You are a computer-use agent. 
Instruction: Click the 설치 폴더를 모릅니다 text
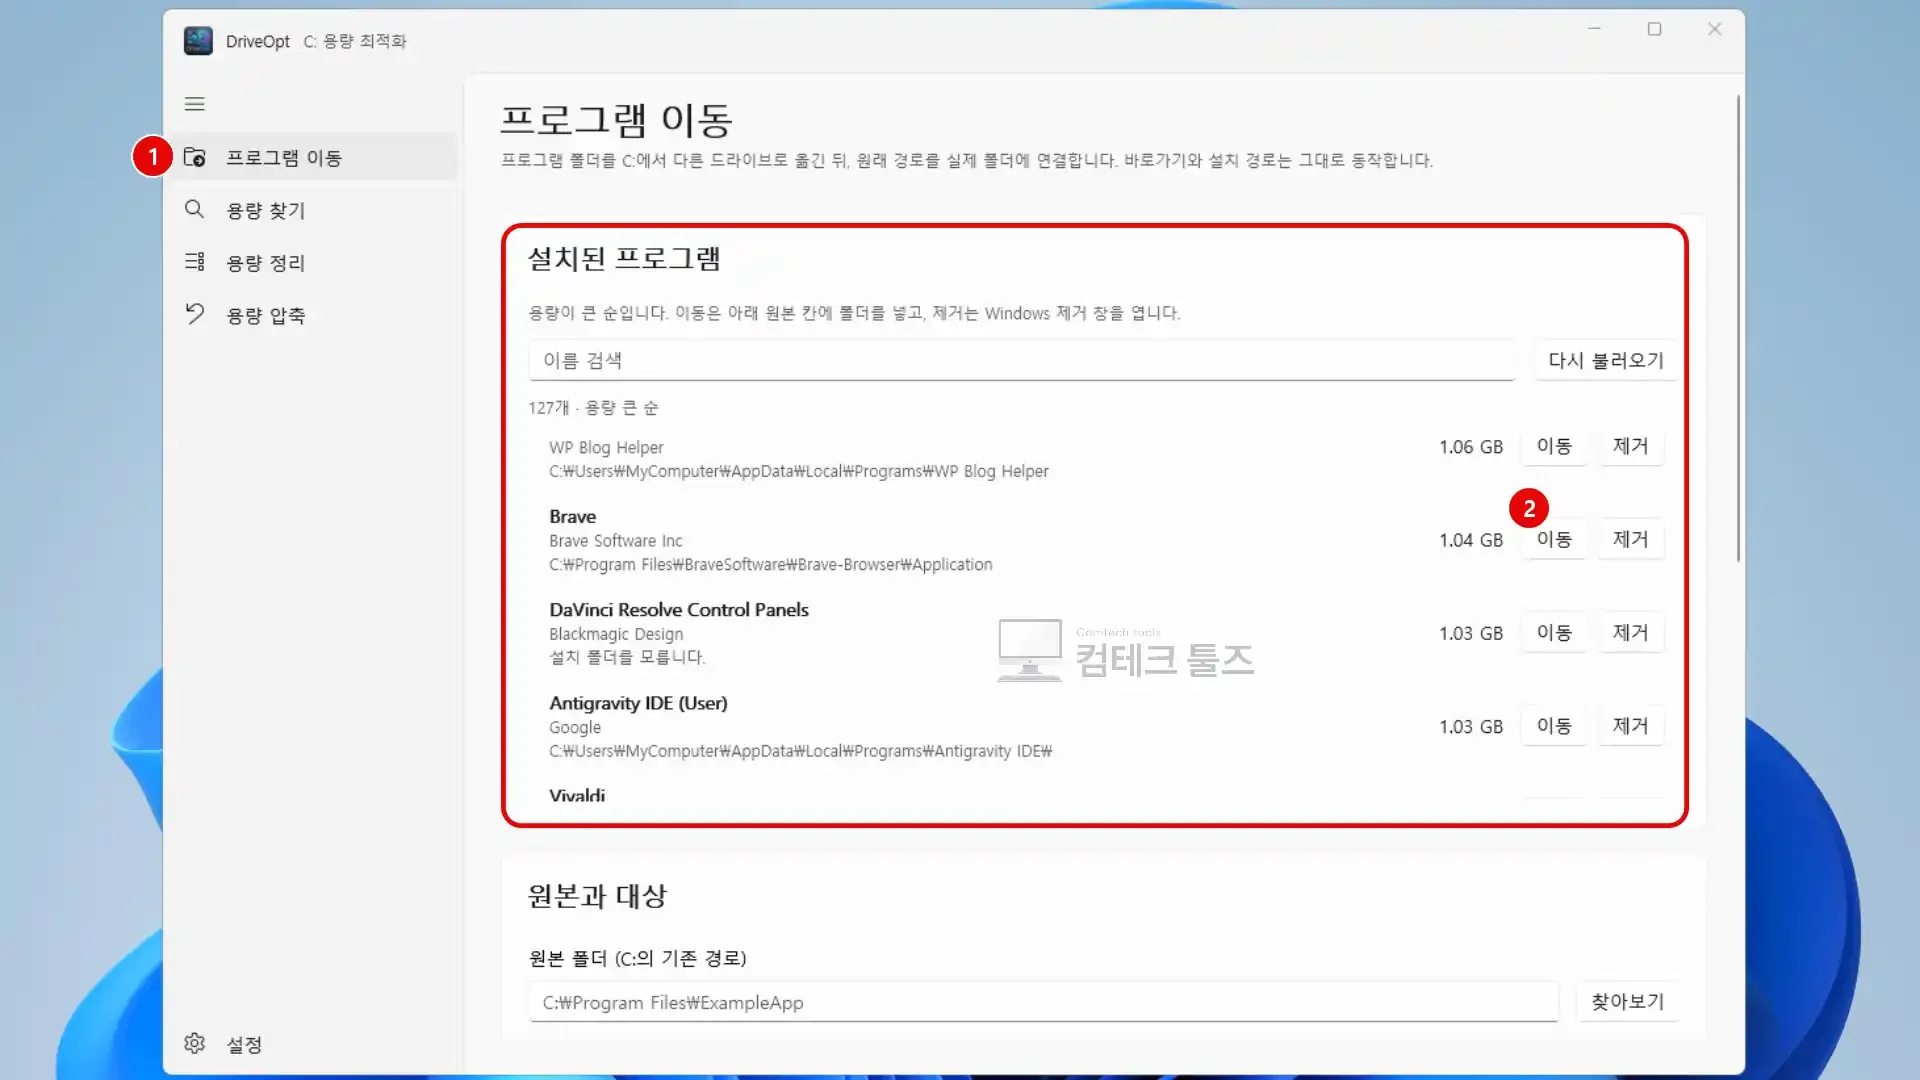click(627, 657)
